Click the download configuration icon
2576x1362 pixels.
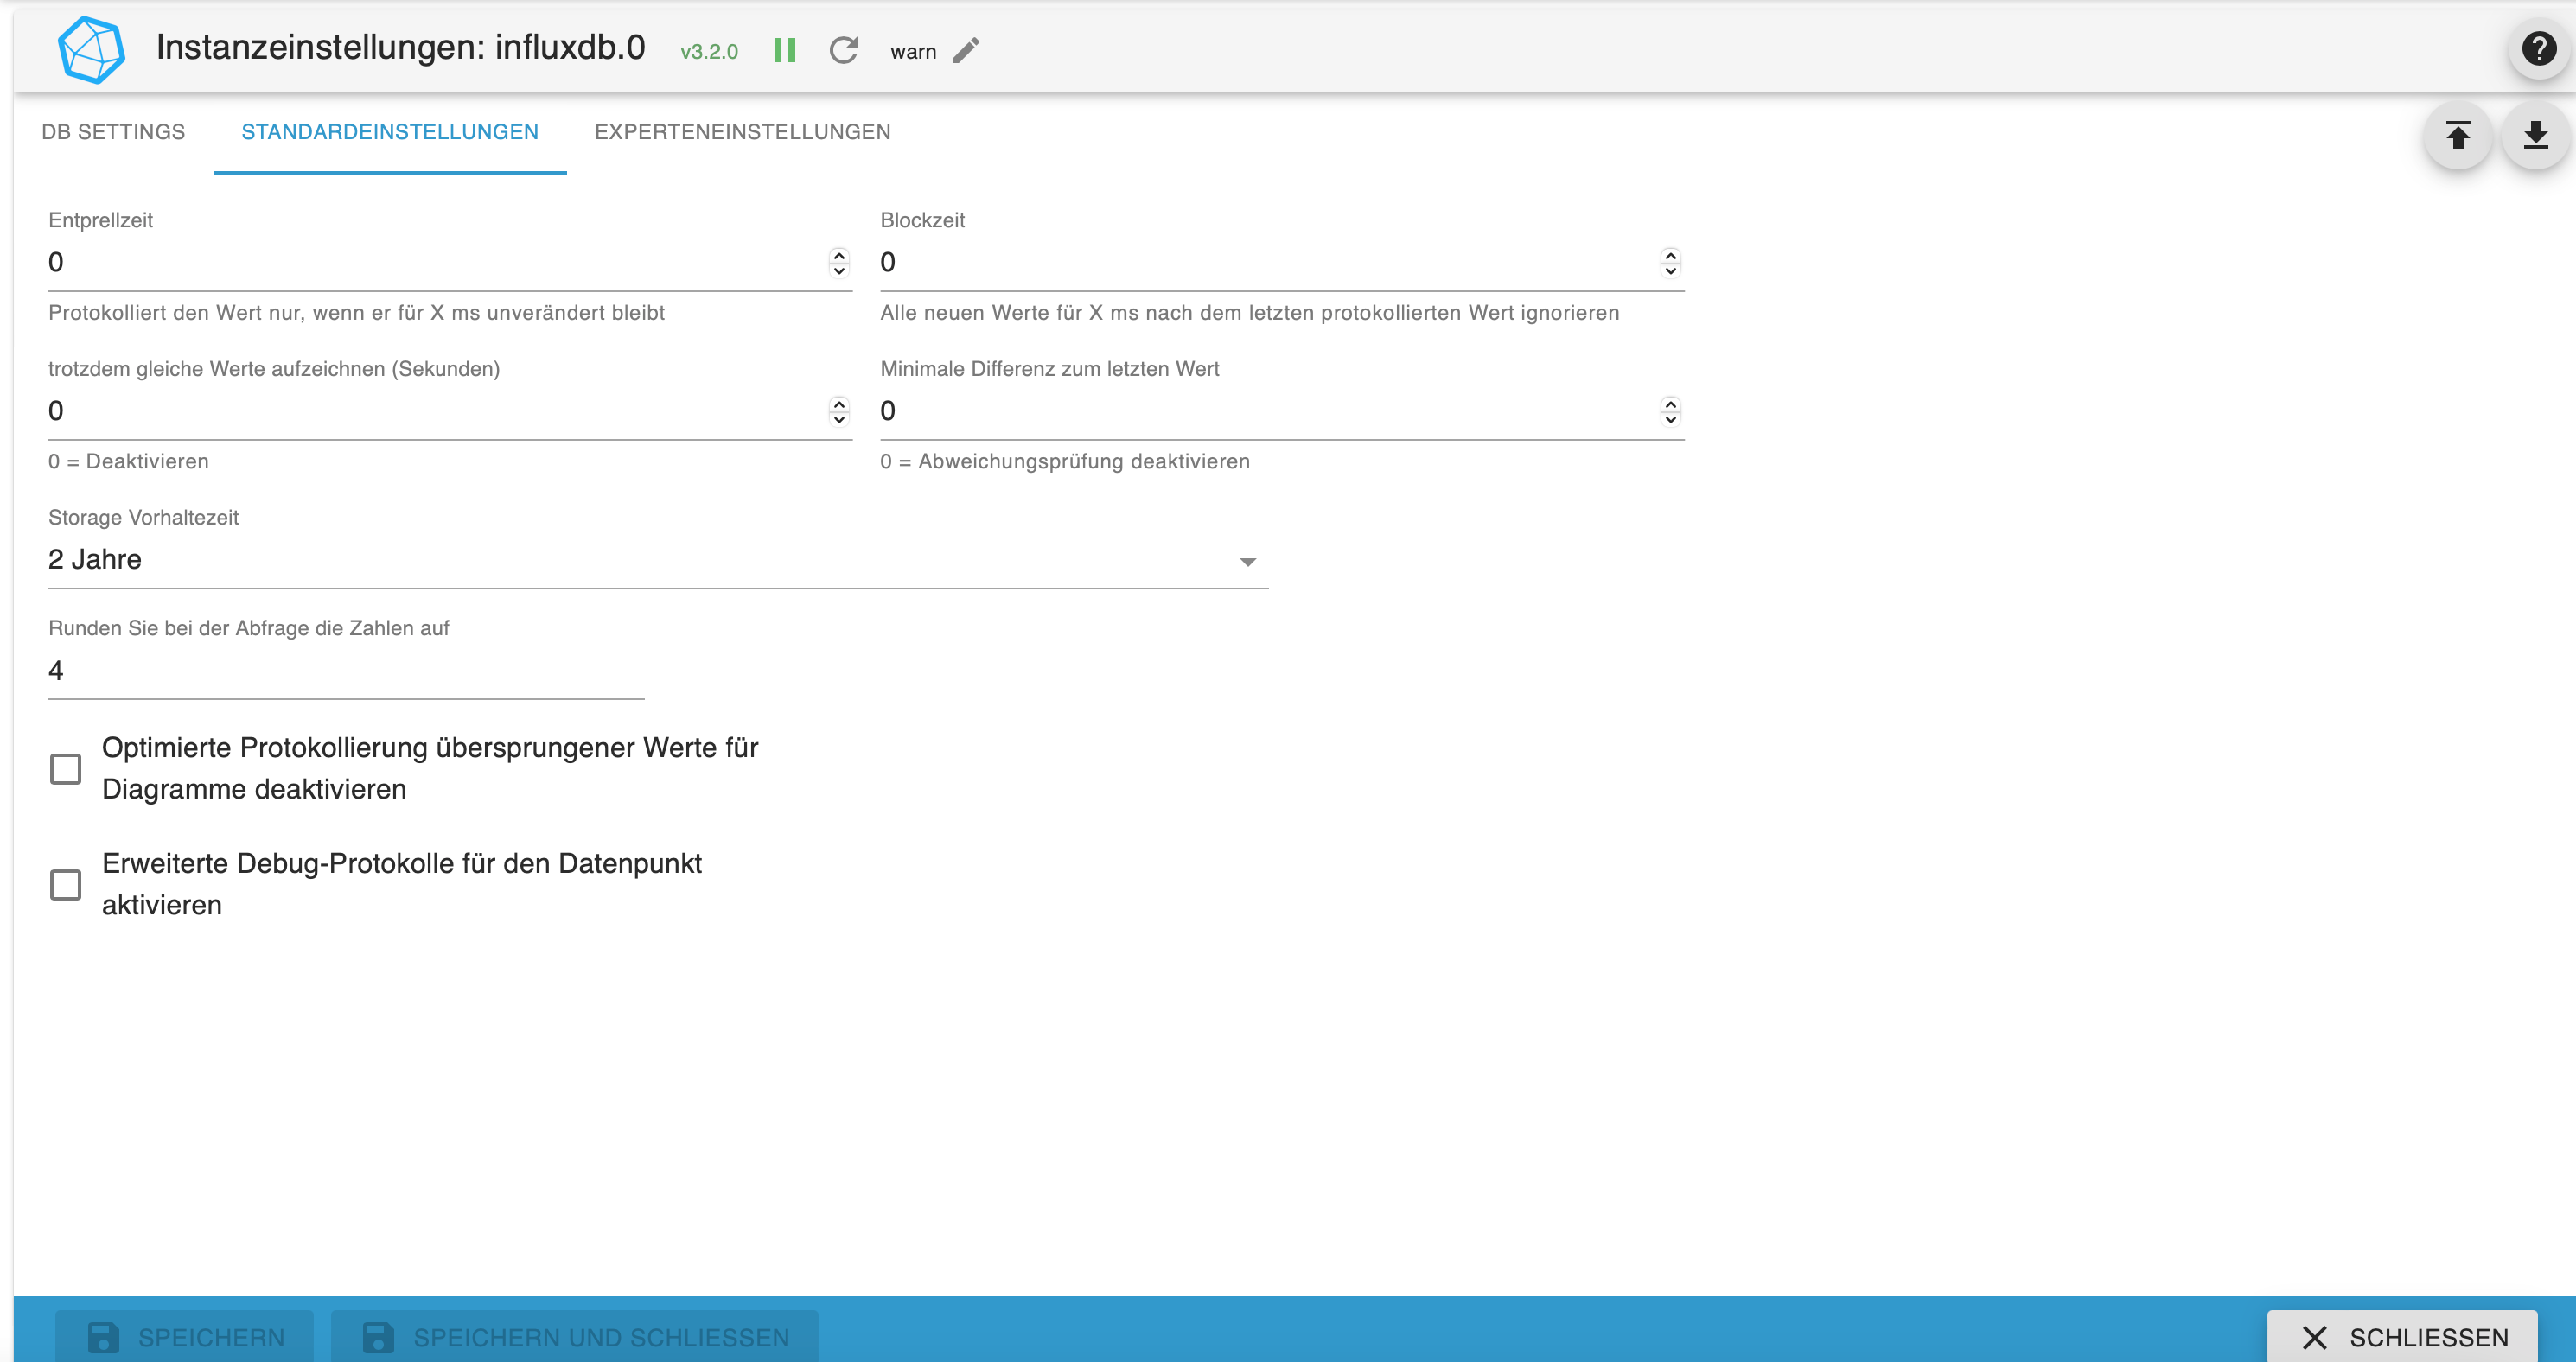click(2535, 135)
